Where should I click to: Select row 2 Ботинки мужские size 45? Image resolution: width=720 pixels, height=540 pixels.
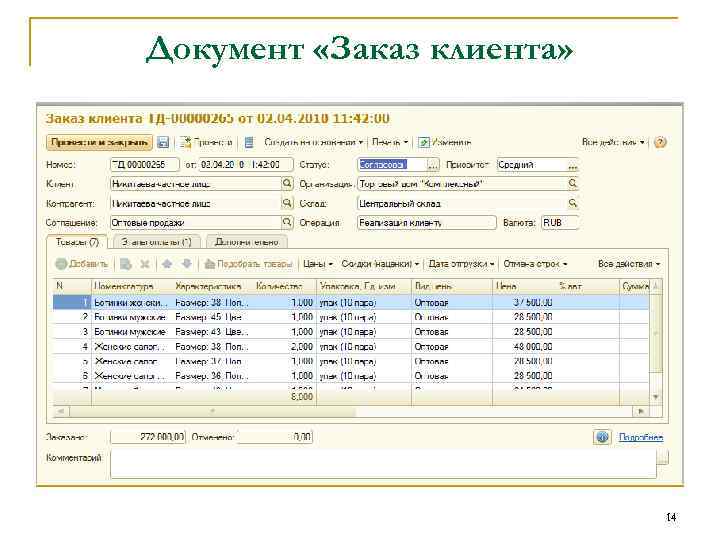351,317
